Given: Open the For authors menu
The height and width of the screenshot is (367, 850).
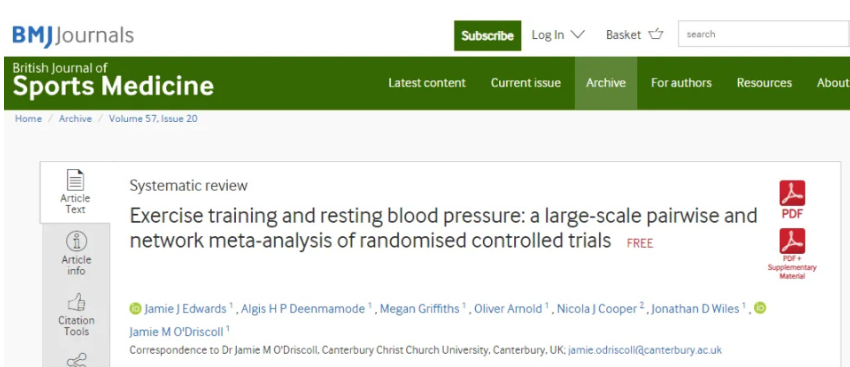Looking at the screenshot, I should 681,83.
